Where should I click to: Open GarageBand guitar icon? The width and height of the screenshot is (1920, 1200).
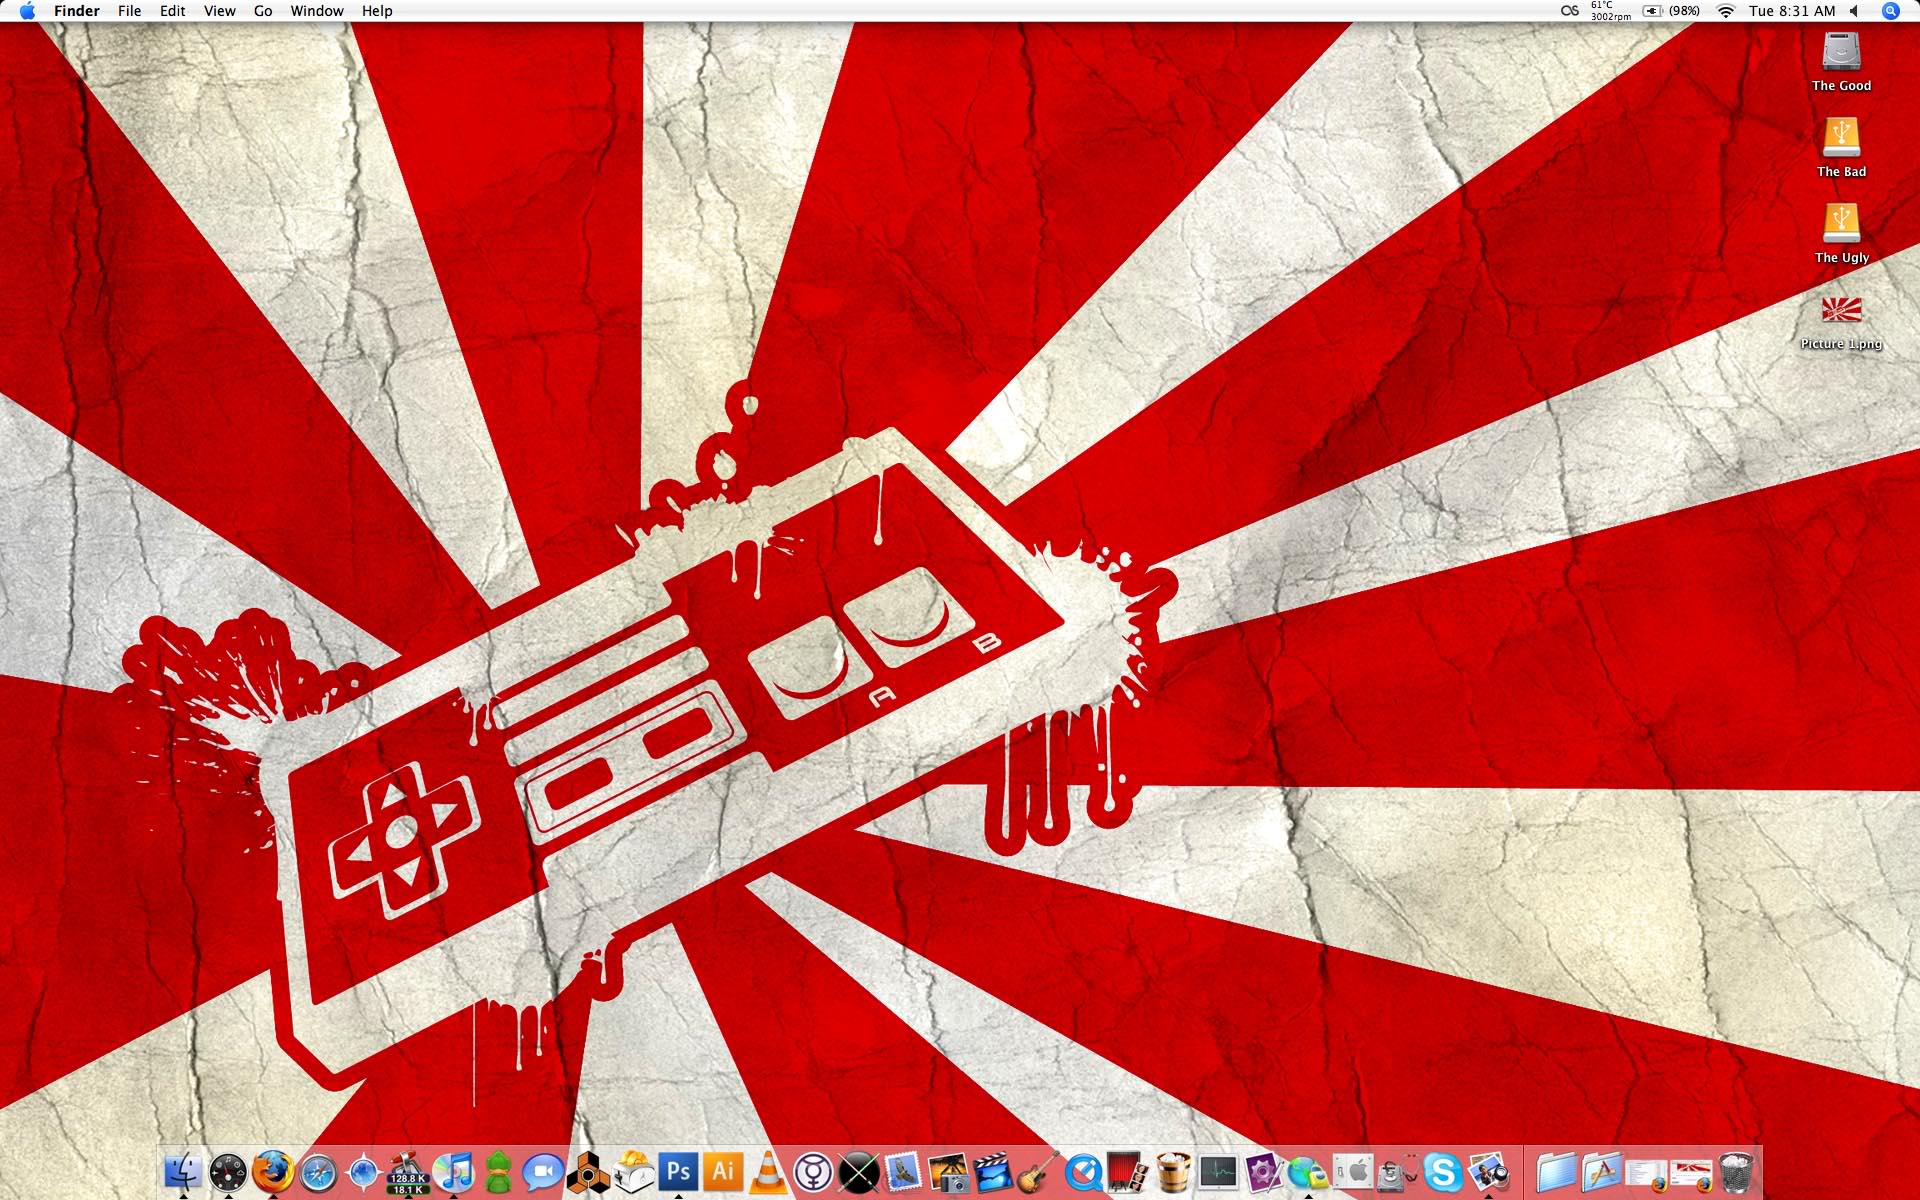tap(1038, 1172)
